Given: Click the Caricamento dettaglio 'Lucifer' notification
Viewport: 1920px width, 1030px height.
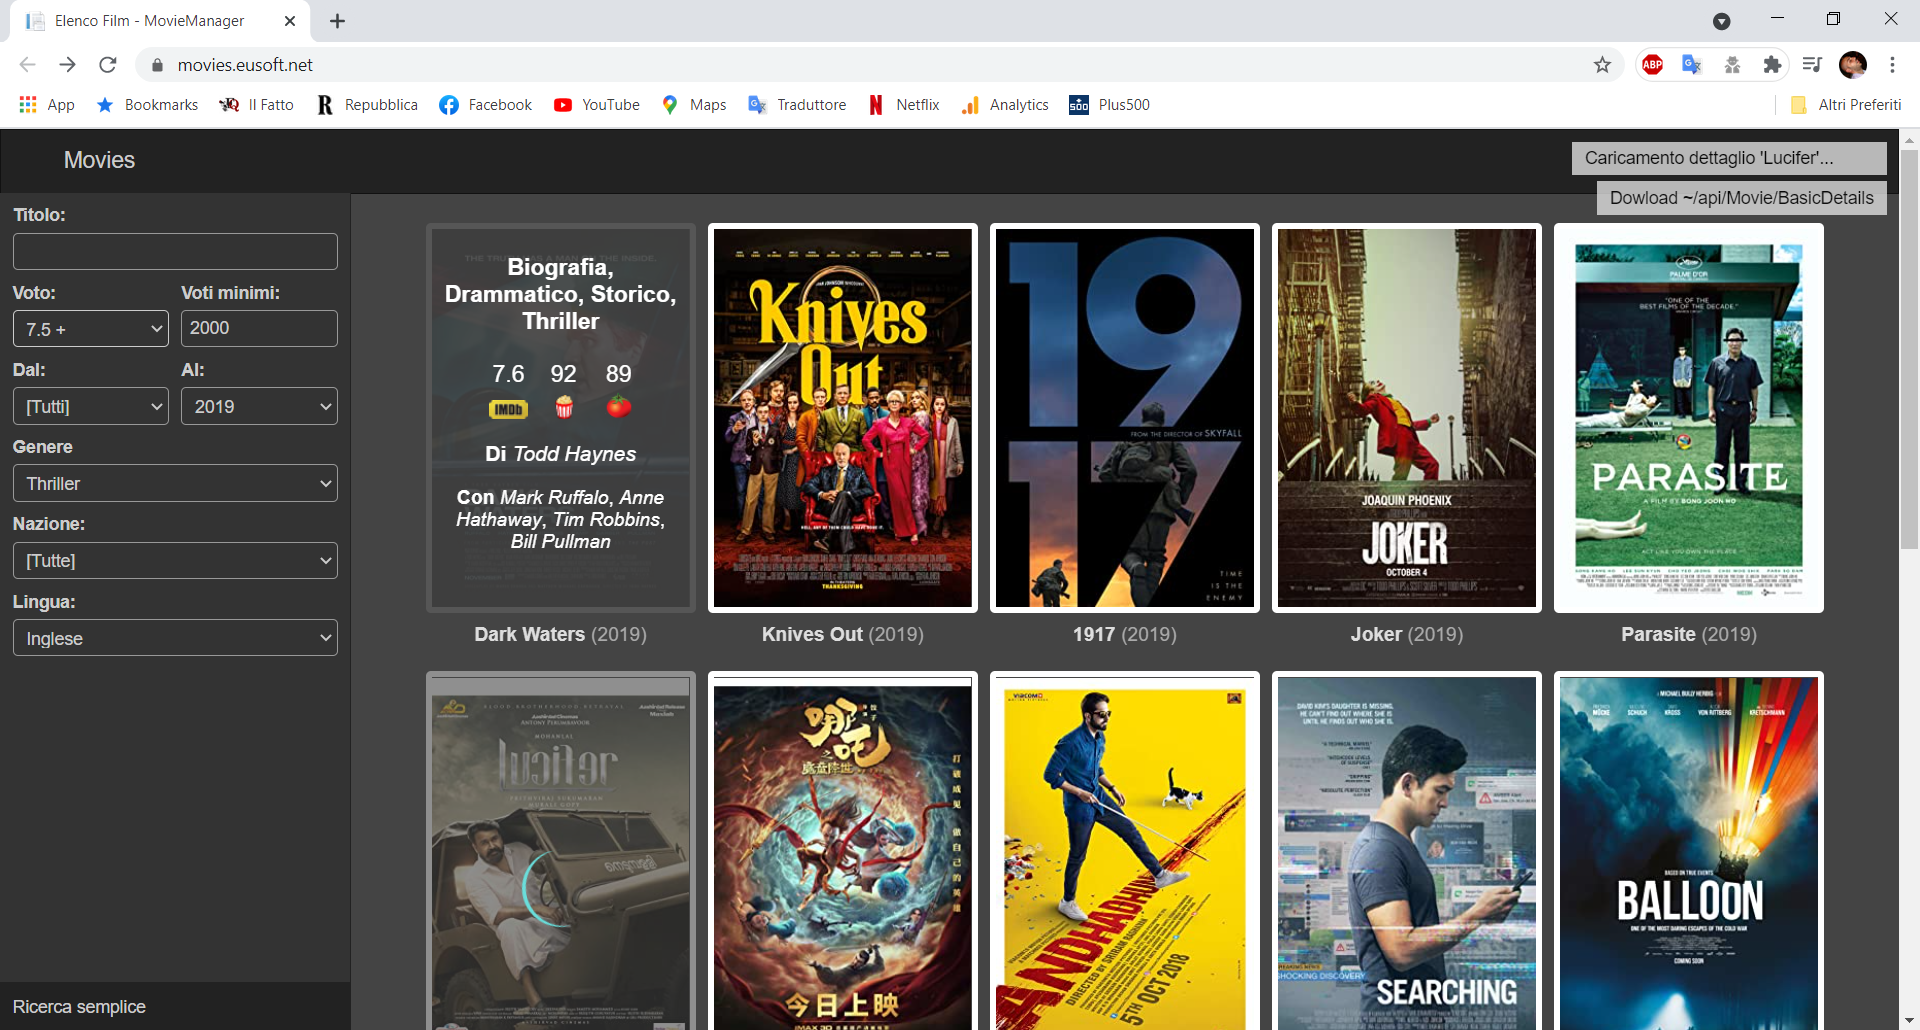Looking at the screenshot, I should [x=1729, y=158].
